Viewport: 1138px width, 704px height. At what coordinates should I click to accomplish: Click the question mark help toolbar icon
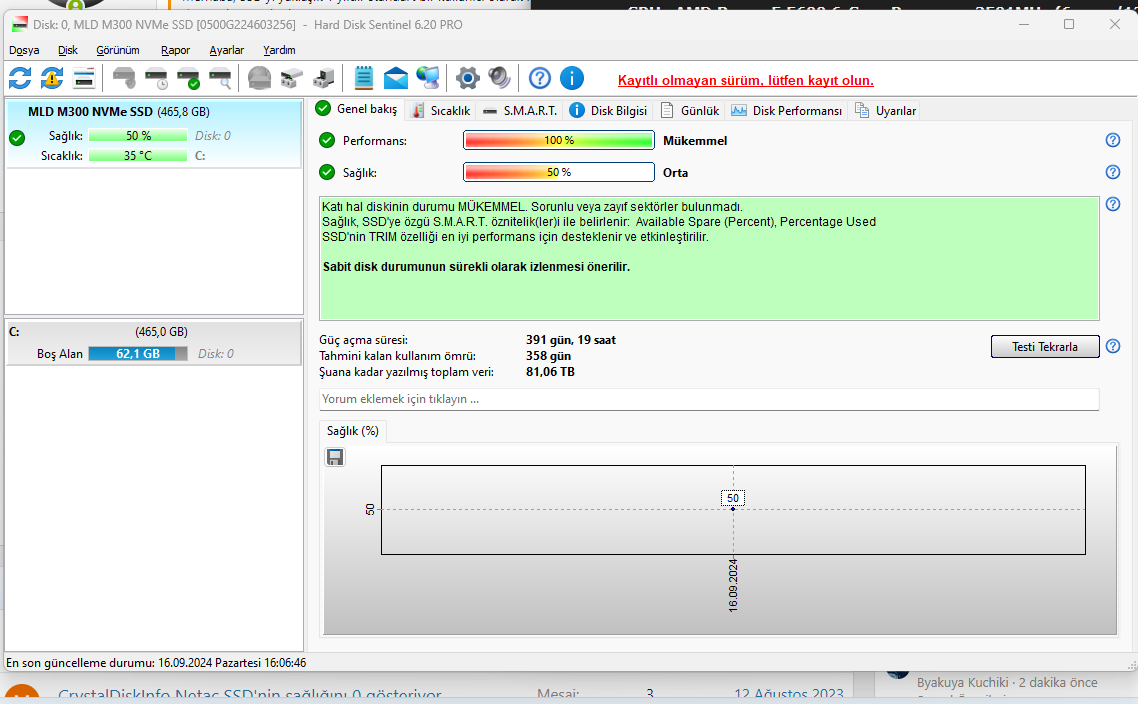[x=540, y=78]
